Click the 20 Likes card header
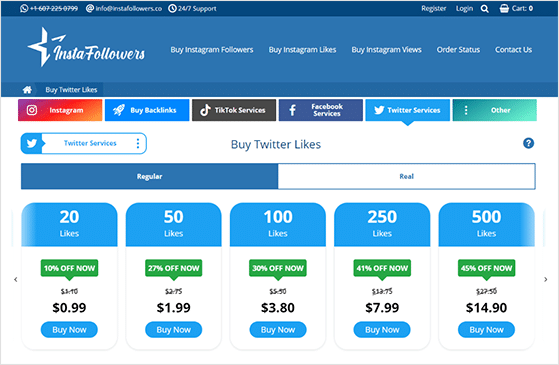559x365 pixels. [x=69, y=225]
